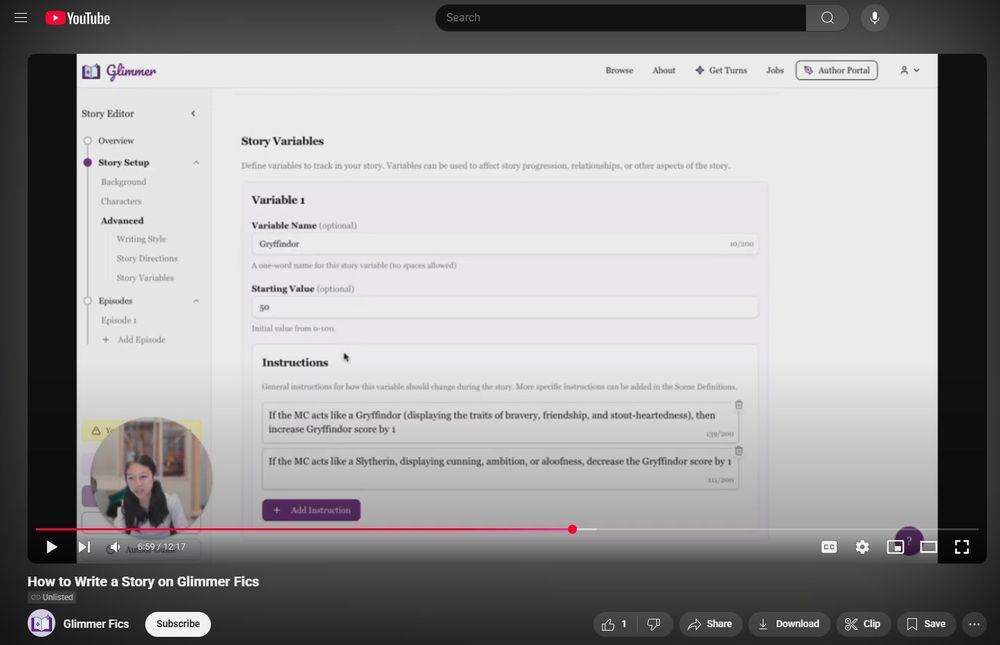Create a Clip of the video
The width and height of the screenshot is (1000, 645).
tap(863, 624)
